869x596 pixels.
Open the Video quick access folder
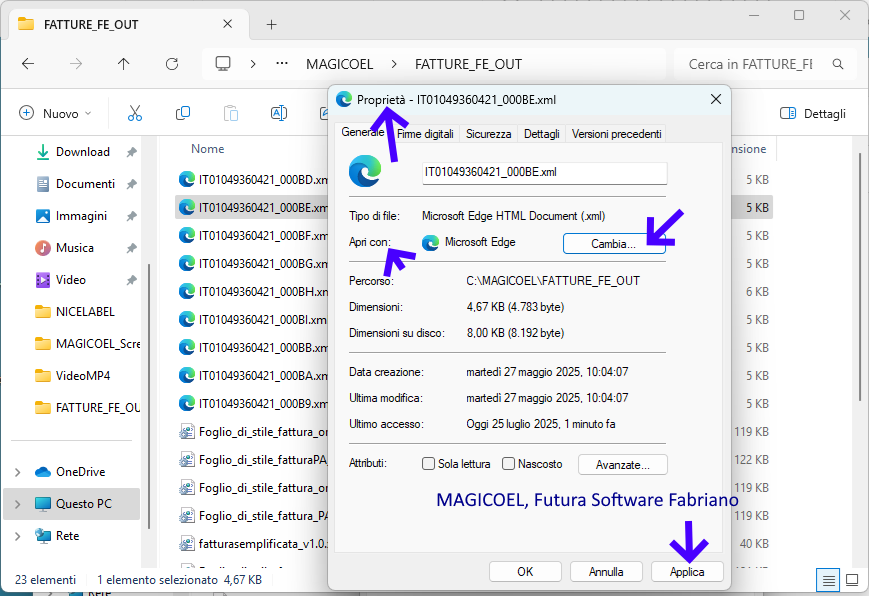coord(60,280)
